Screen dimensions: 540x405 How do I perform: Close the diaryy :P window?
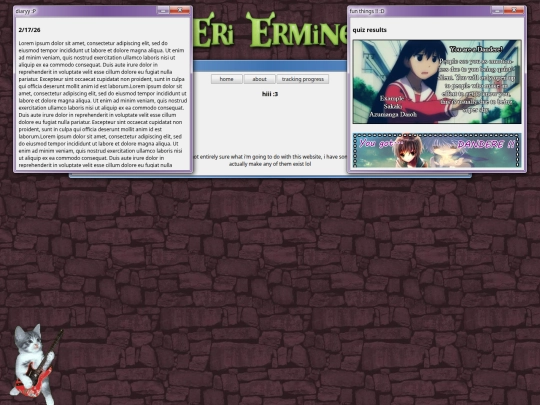click(180, 10)
